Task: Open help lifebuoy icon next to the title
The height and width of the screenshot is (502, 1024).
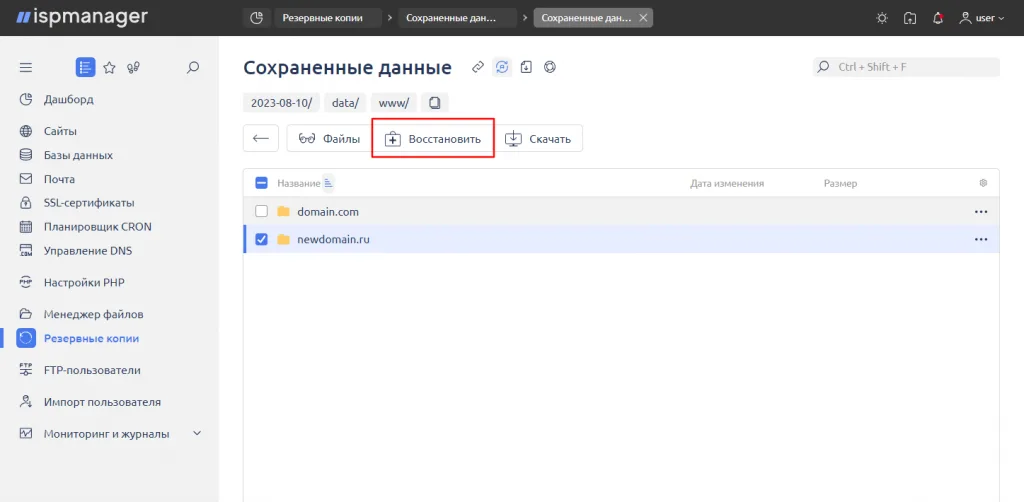Action: coord(550,67)
